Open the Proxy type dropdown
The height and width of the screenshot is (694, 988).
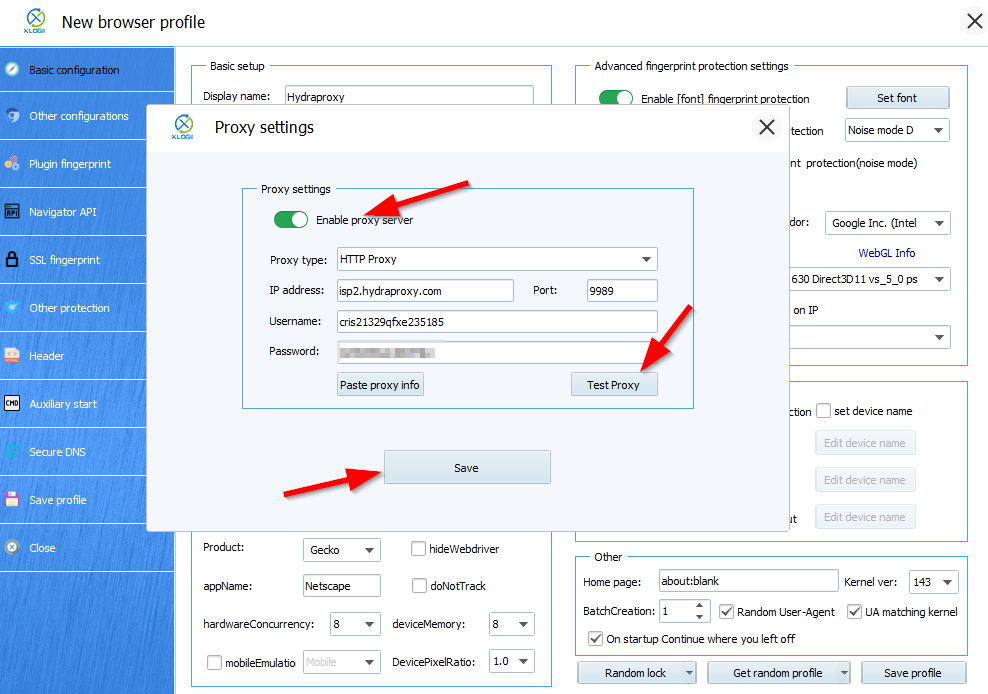click(497, 260)
